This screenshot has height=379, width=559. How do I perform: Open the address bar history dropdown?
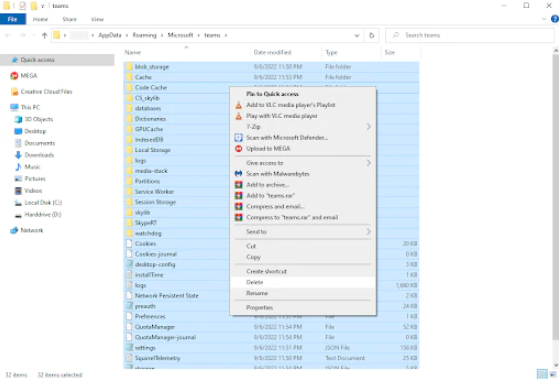357,35
